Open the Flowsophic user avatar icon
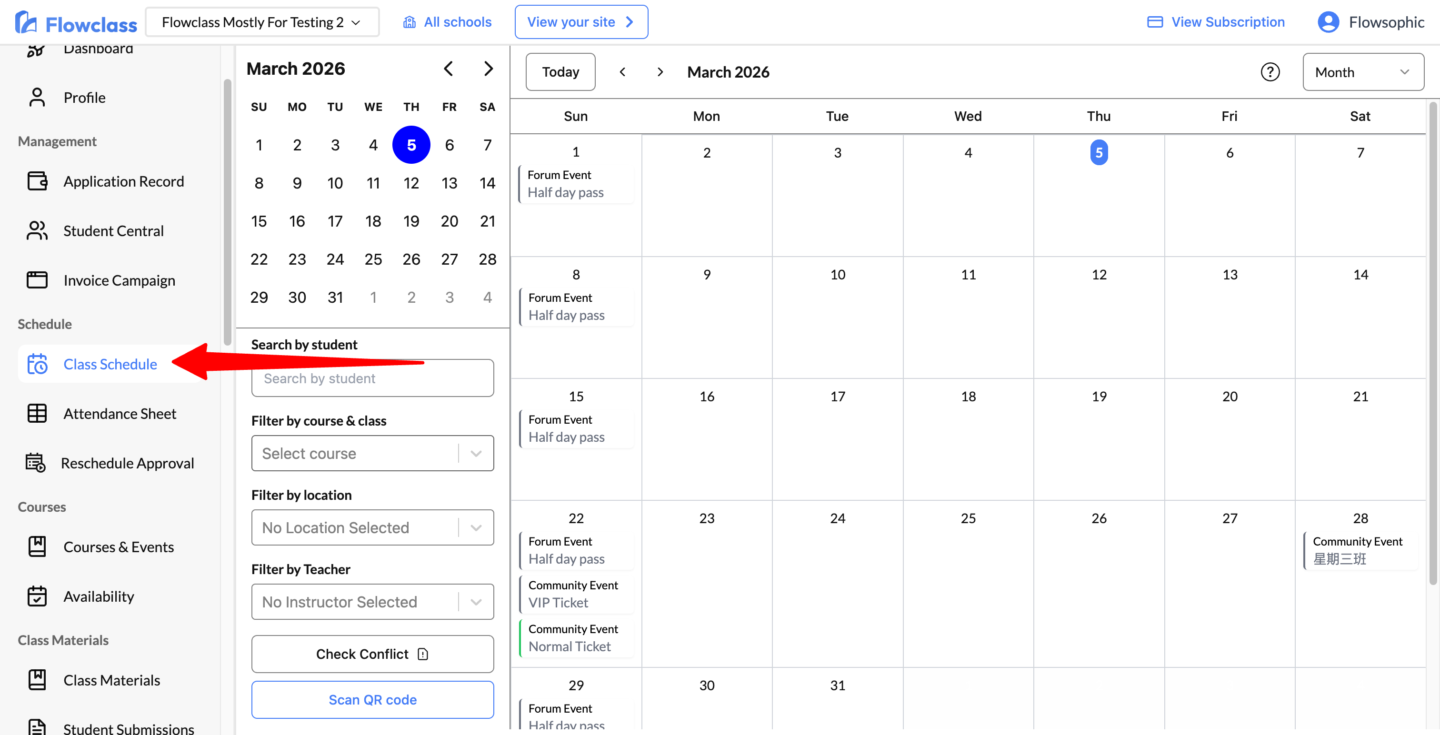The height and width of the screenshot is (735, 1440). (1328, 22)
